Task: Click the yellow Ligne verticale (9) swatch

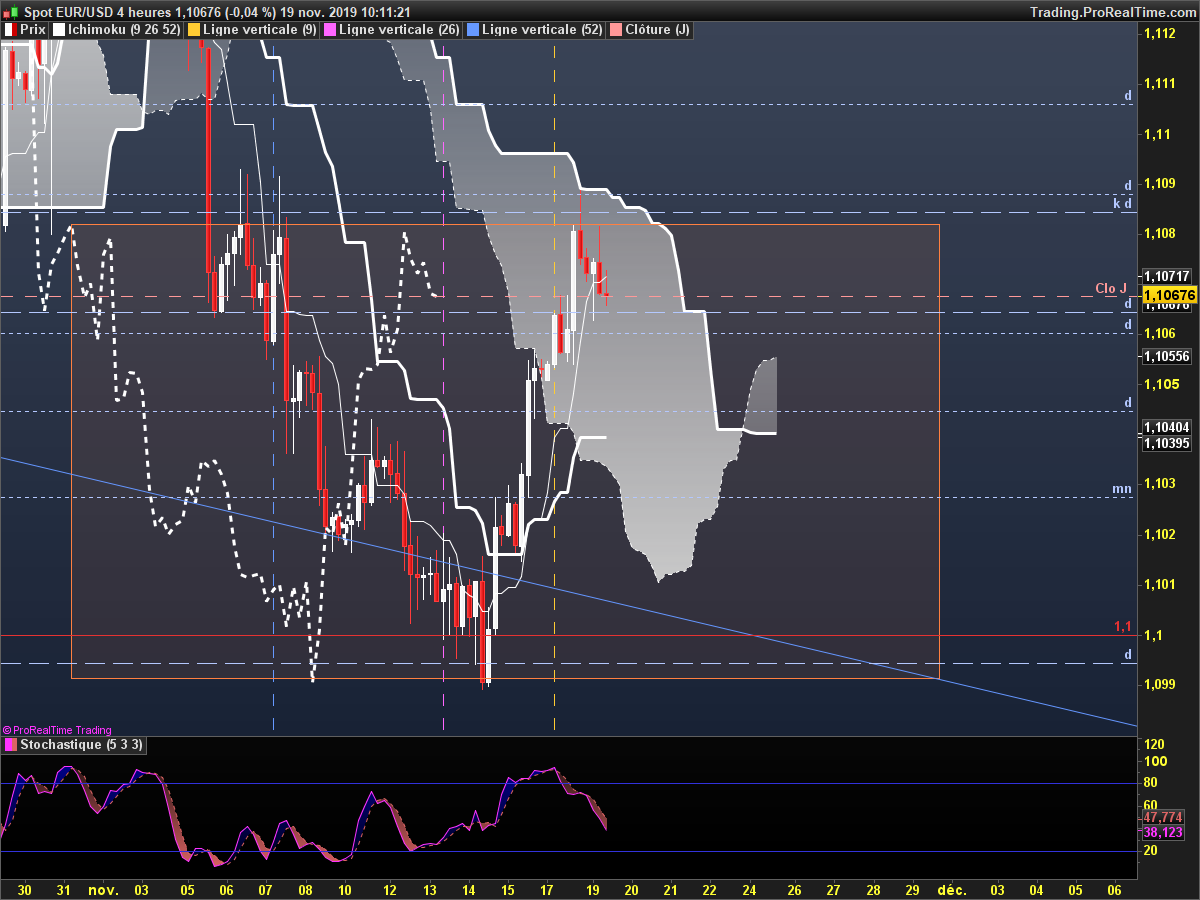Action: pos(193,30)
